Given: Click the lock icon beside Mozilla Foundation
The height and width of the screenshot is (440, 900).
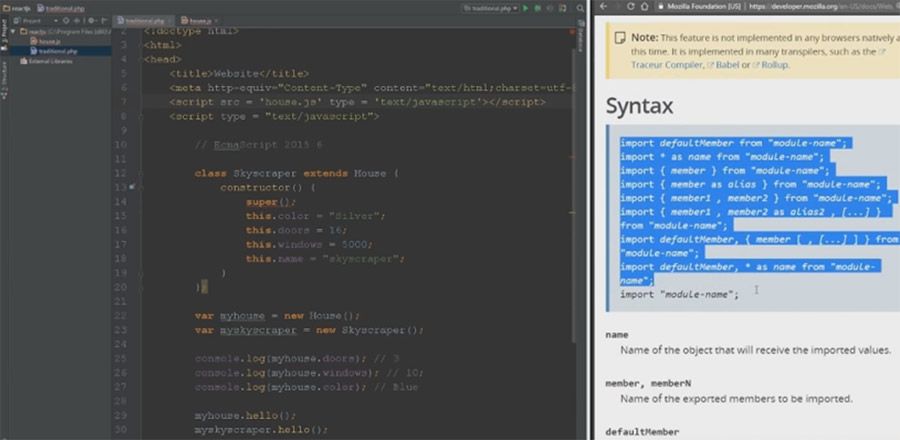Looking at the screenshot, I should click(x=661, y=6).
